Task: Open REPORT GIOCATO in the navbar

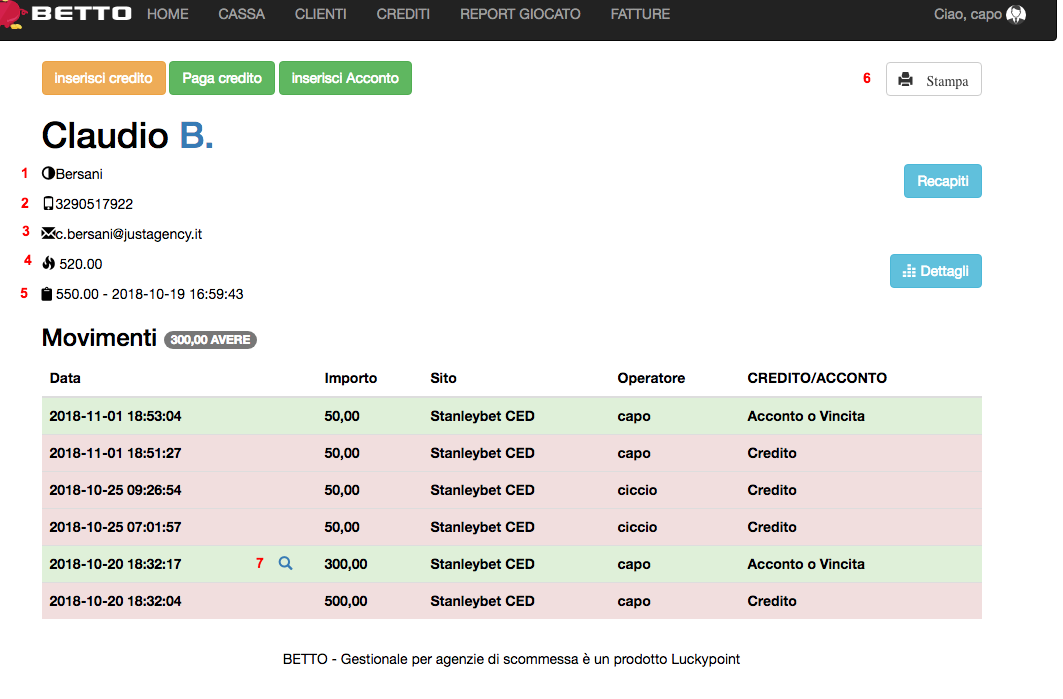Action: tap(520, 14)
